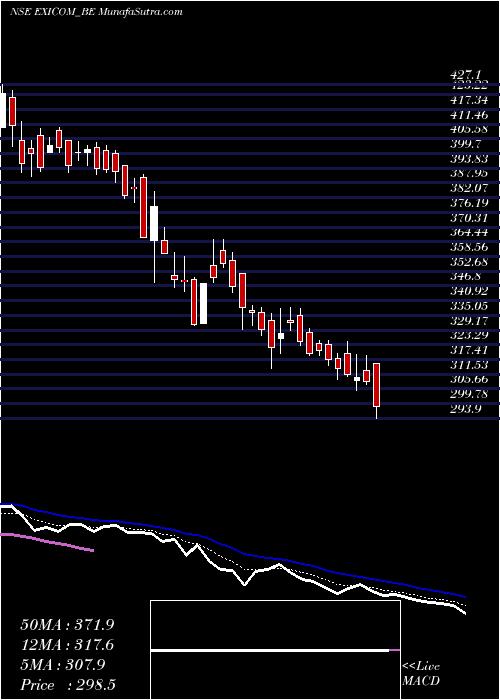500x700 pixels.
Task: Click the tall white candle near 340.92
Action: [x=204, y=303]
